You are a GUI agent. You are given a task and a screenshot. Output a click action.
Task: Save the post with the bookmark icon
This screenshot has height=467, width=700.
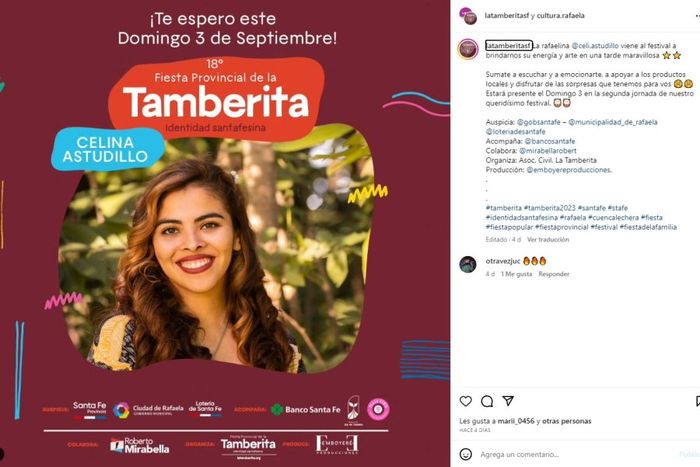point(697,401)
